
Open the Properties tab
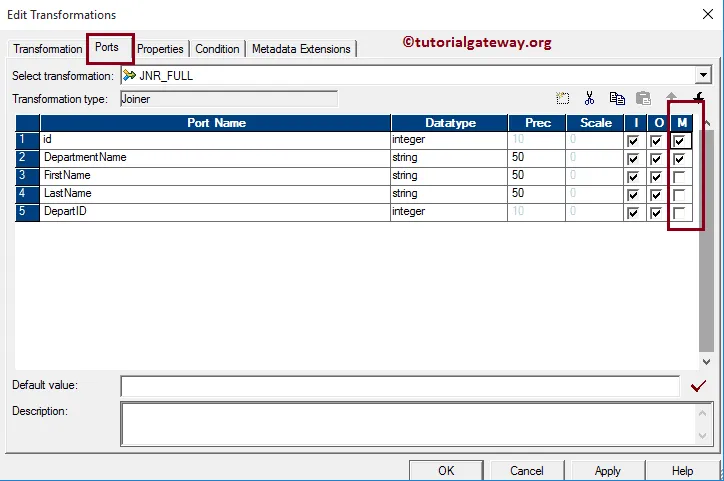click(x=160, y=49)
